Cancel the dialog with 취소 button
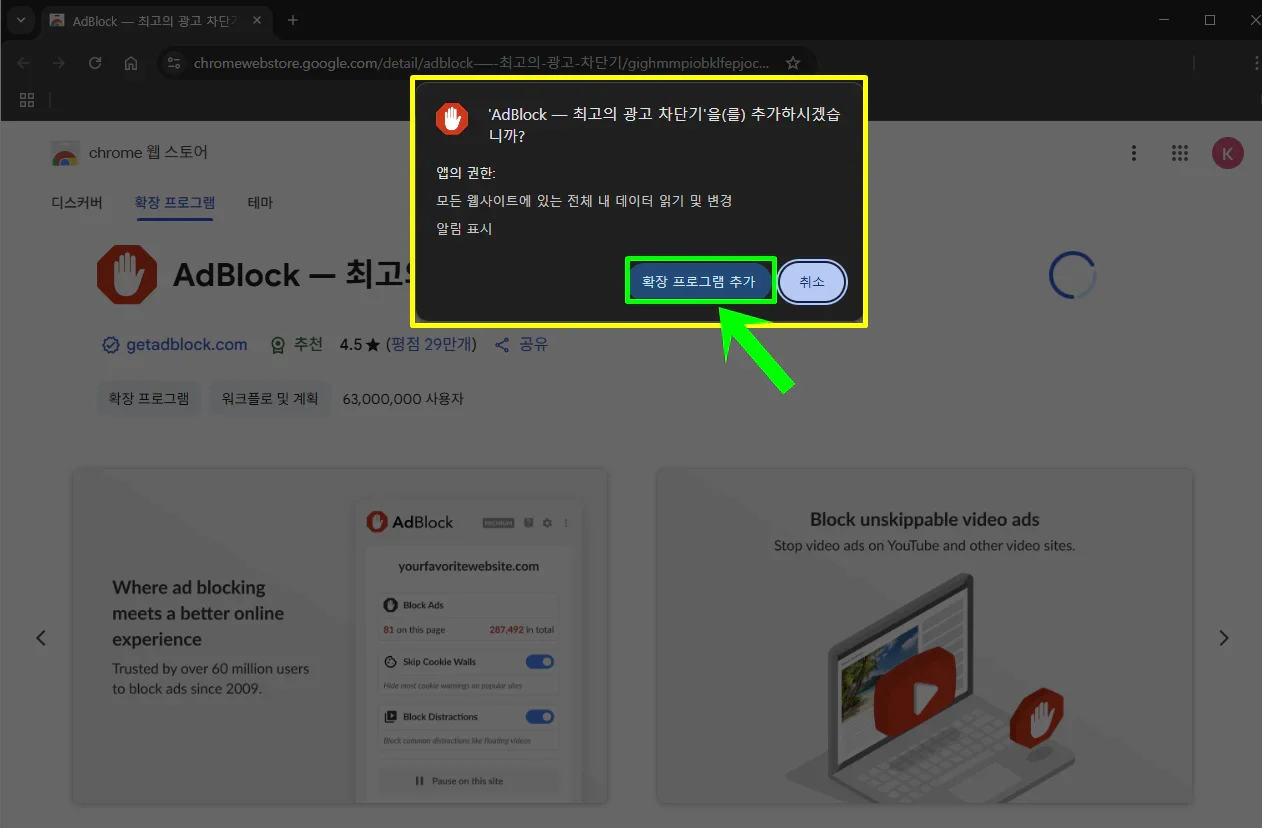This screenshot has height=828, width=1262. coord(812,282)
